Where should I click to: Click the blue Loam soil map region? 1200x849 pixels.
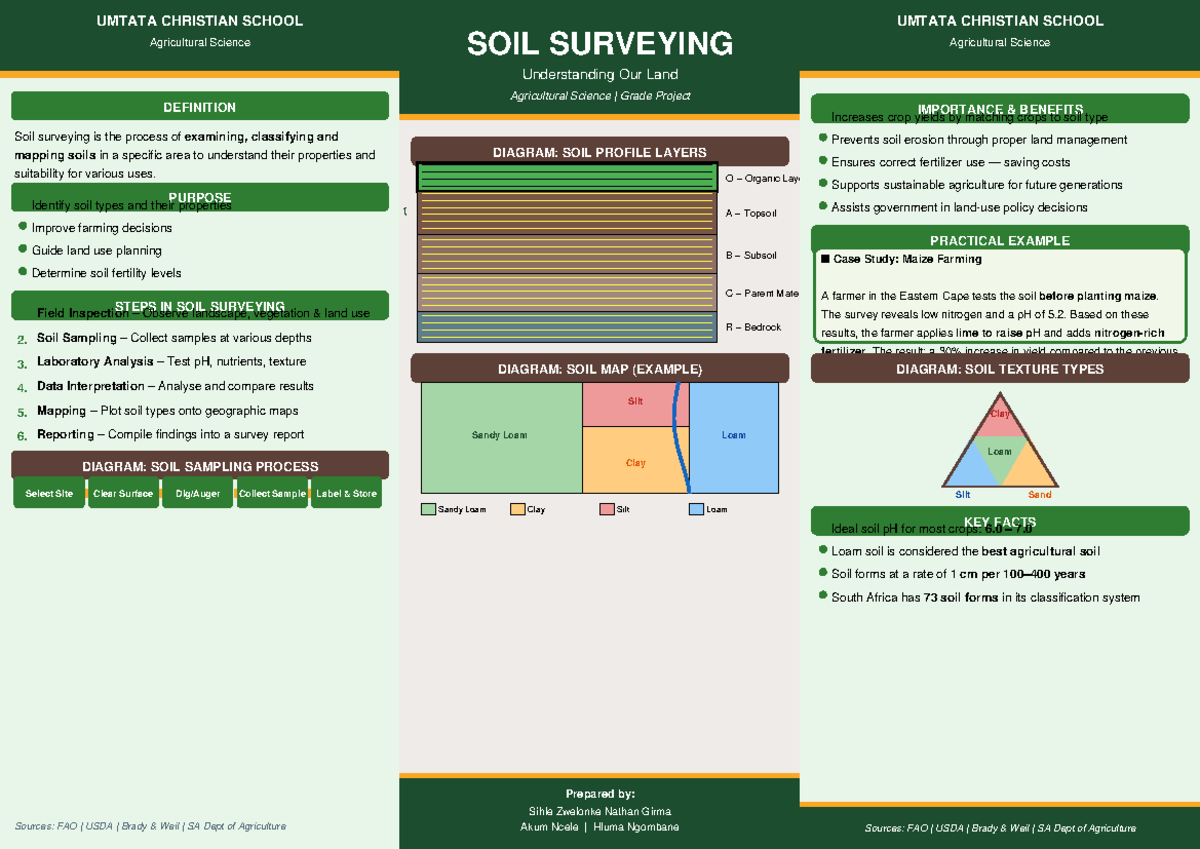pyautogui.click(x=734, y=437)
